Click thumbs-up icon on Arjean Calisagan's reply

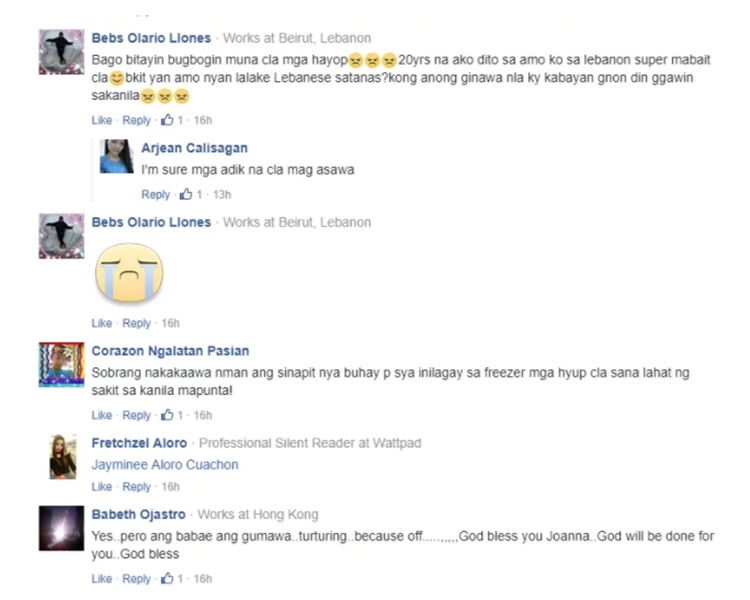pyautogui.click(x=186, y=194)
